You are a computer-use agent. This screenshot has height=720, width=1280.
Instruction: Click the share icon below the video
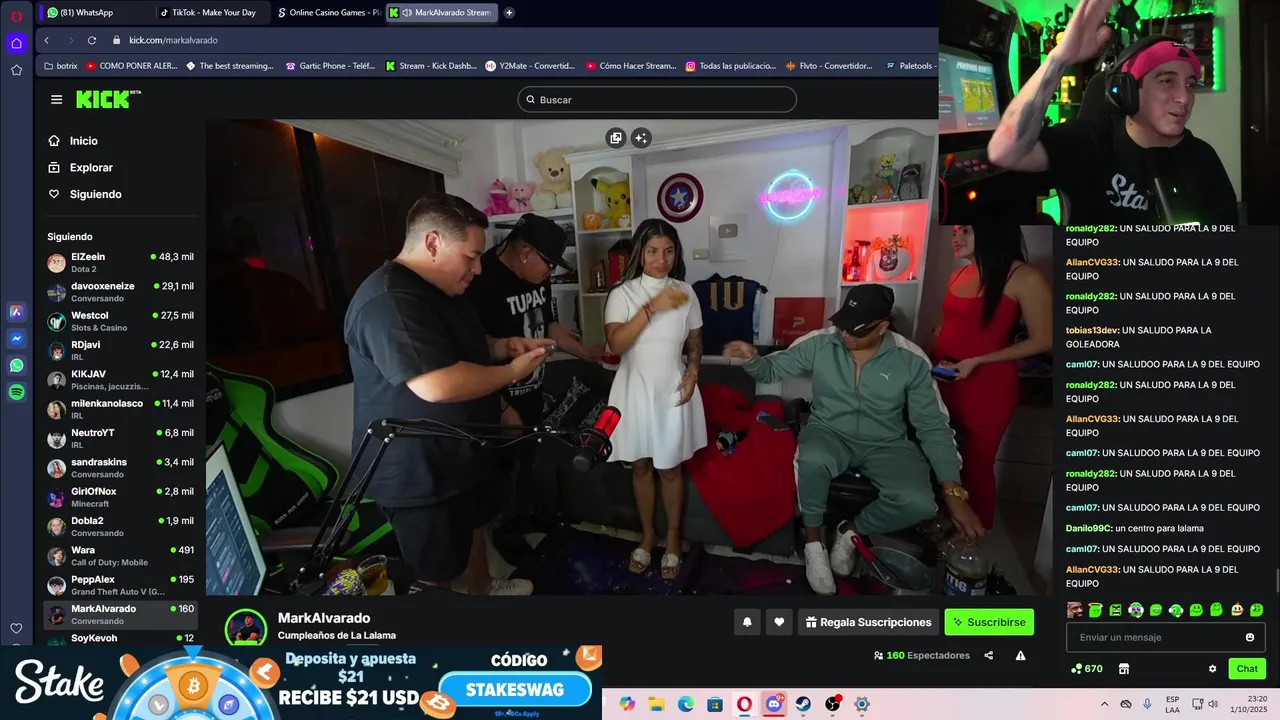point(989,655)
